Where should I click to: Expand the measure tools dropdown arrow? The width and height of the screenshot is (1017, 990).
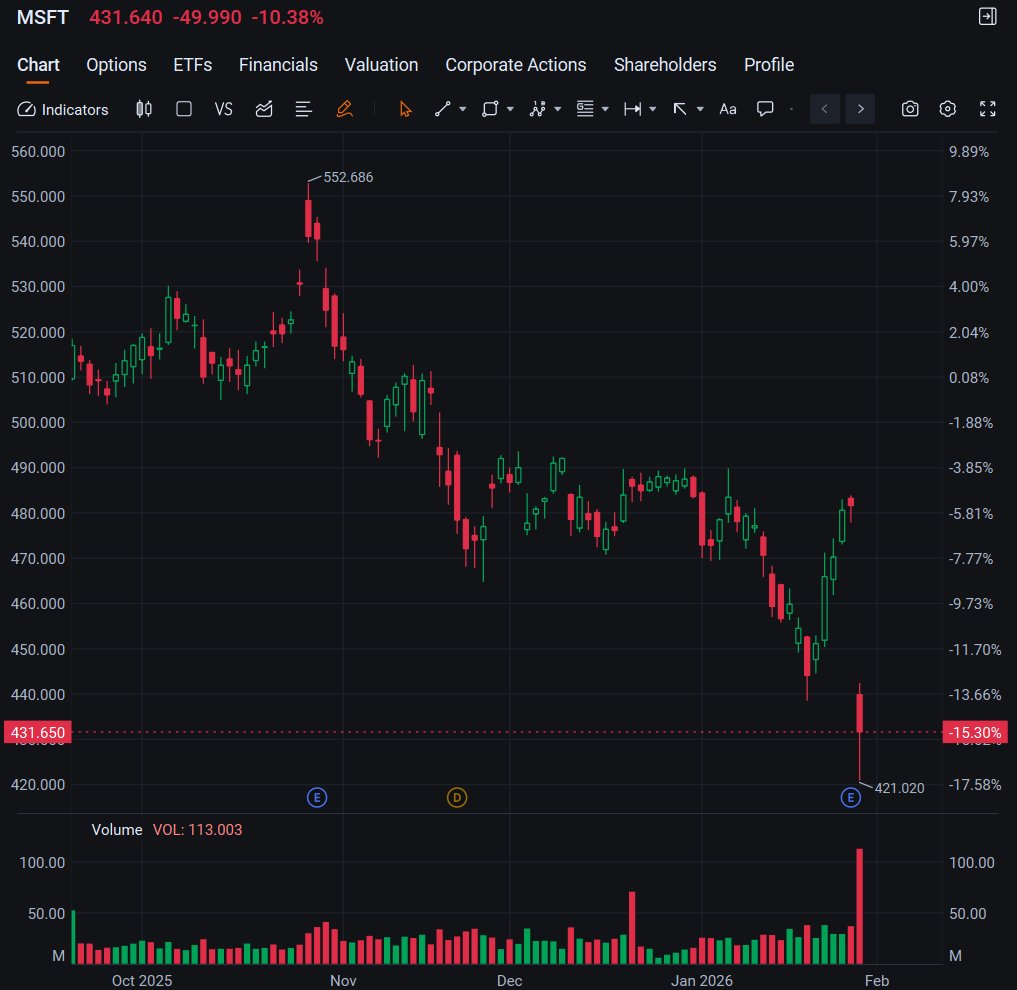point(652,110)
